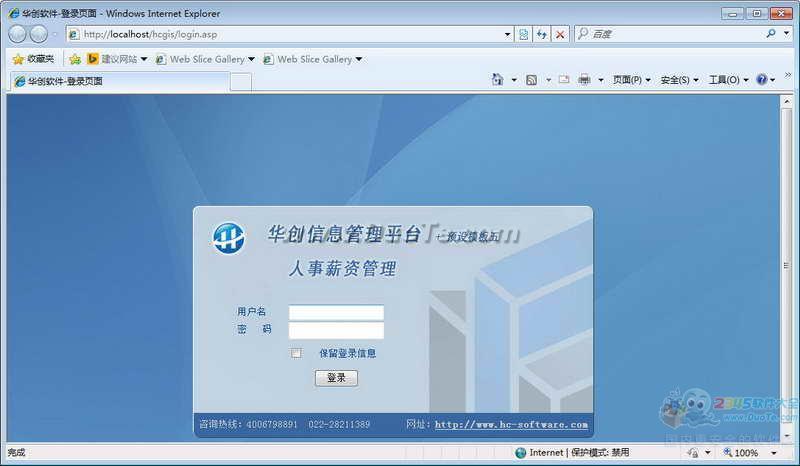Toggle the 保留登录信息 checkbox
The height and width of the screenshot is (466, 800).
[x=296, y=353]
